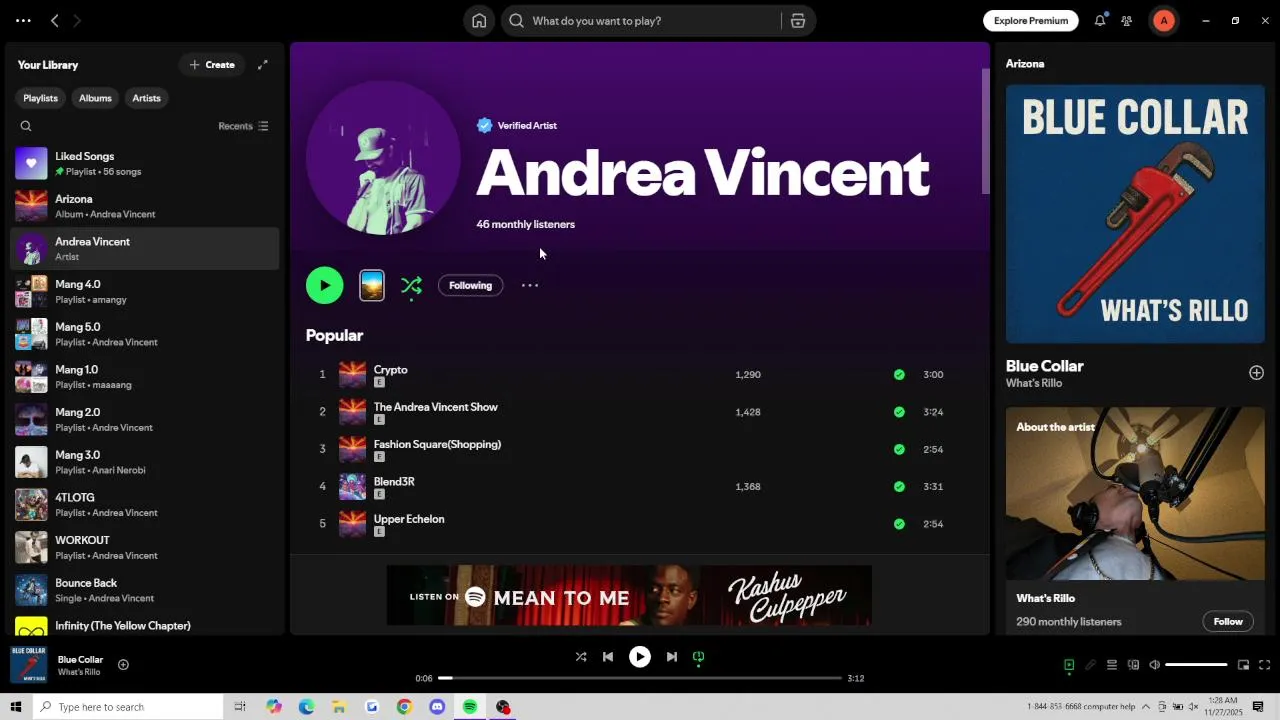Open Mang 5.0 playlist
The image size is (1280, 720).
click(x=144, y=334)
